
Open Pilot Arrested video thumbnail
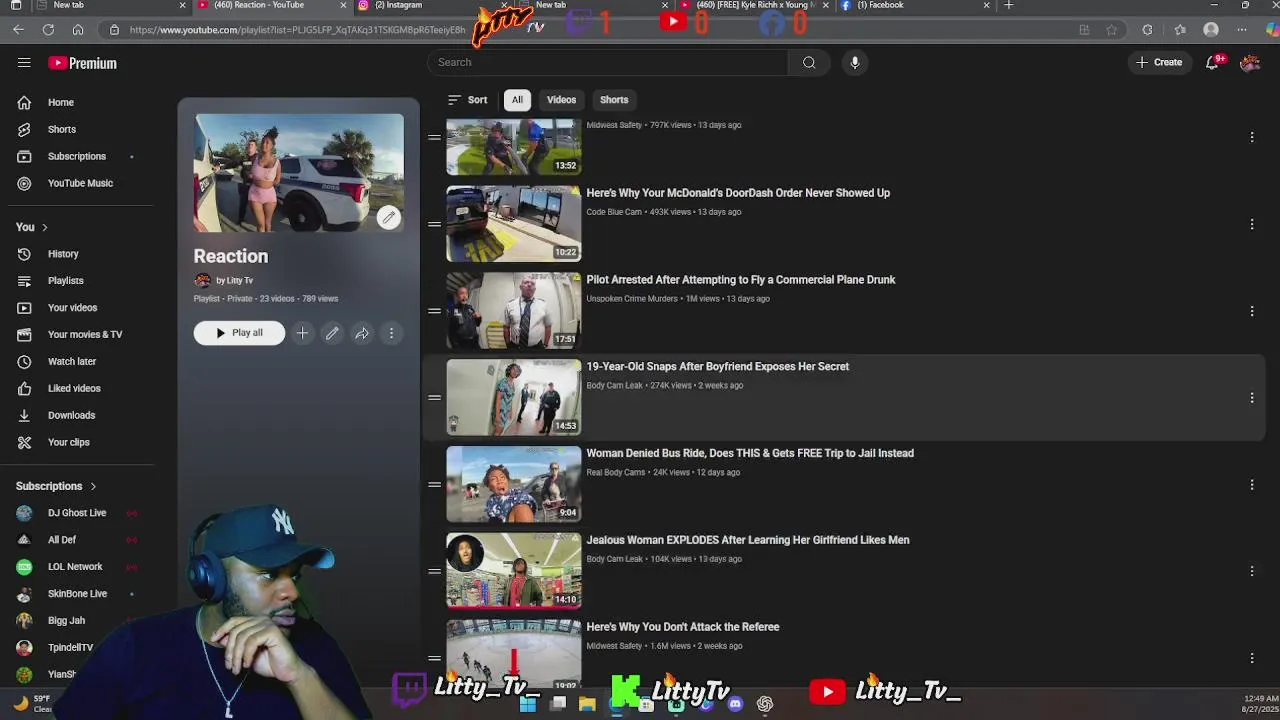point(513,311)
